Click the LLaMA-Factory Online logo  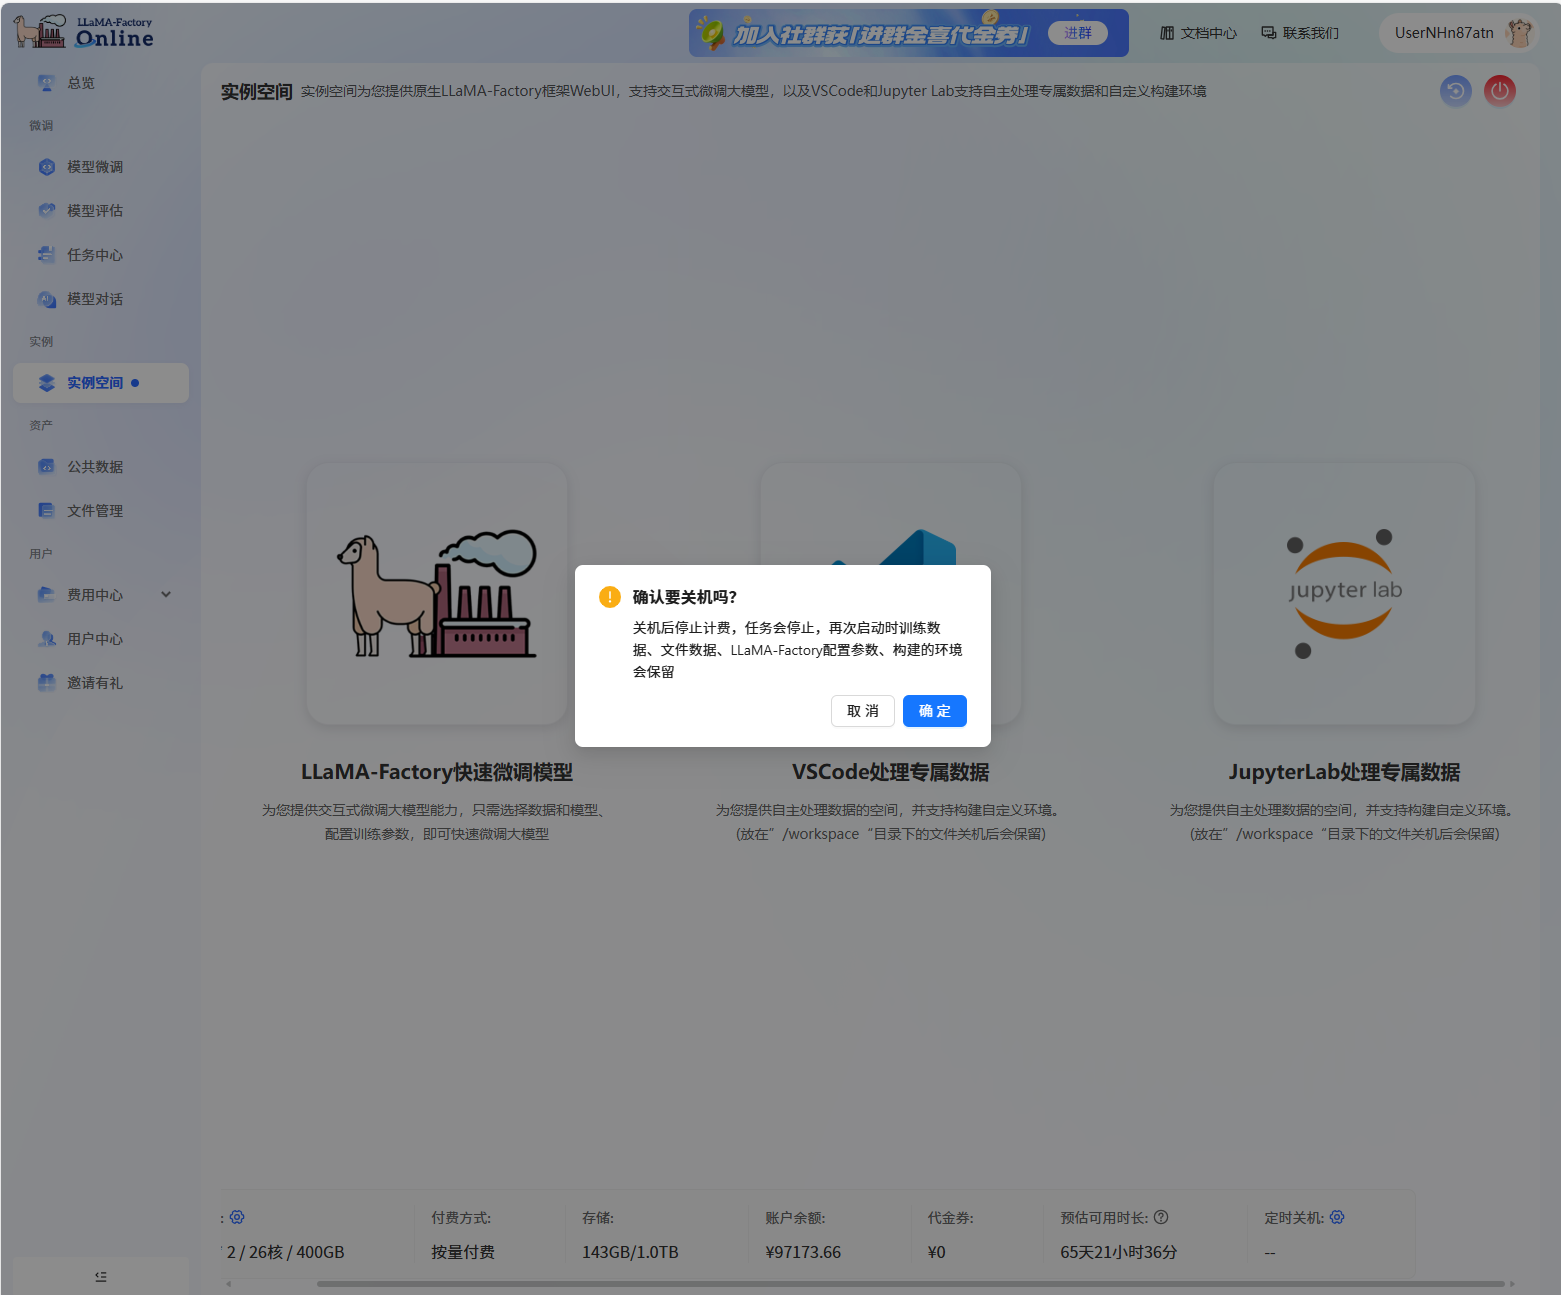coord(84,32)
